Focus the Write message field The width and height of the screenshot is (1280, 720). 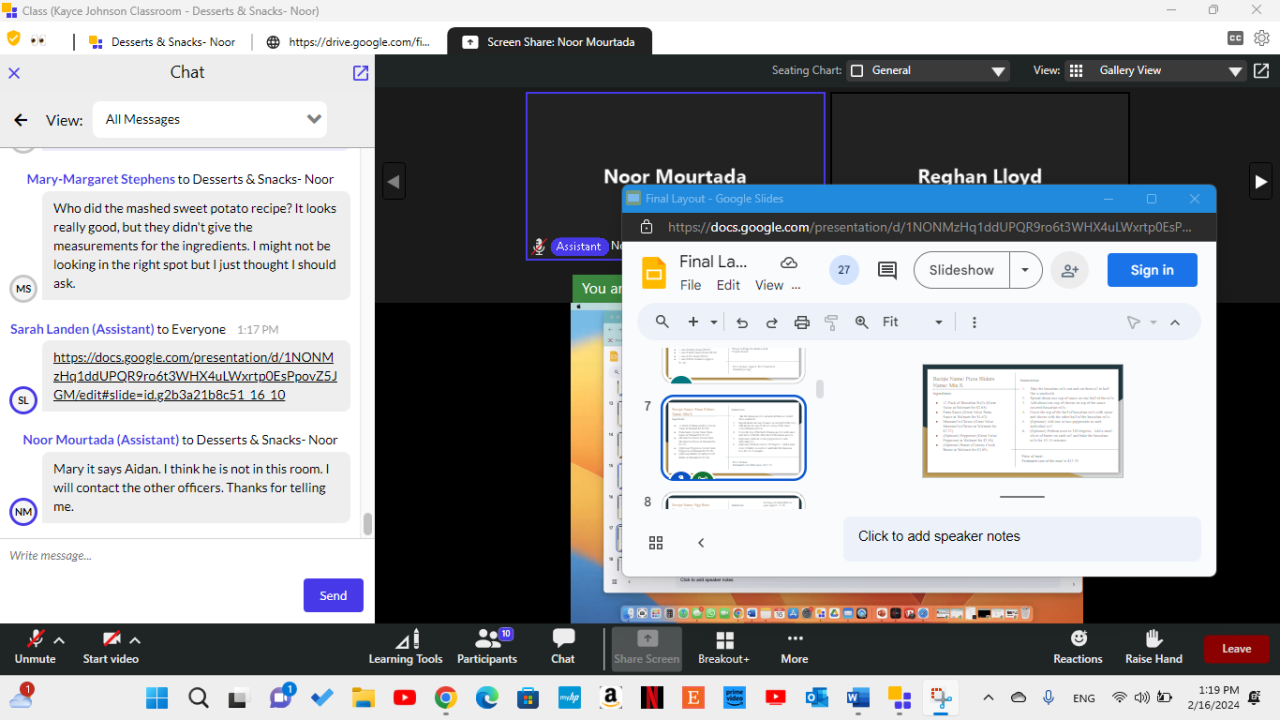[187, 555]
